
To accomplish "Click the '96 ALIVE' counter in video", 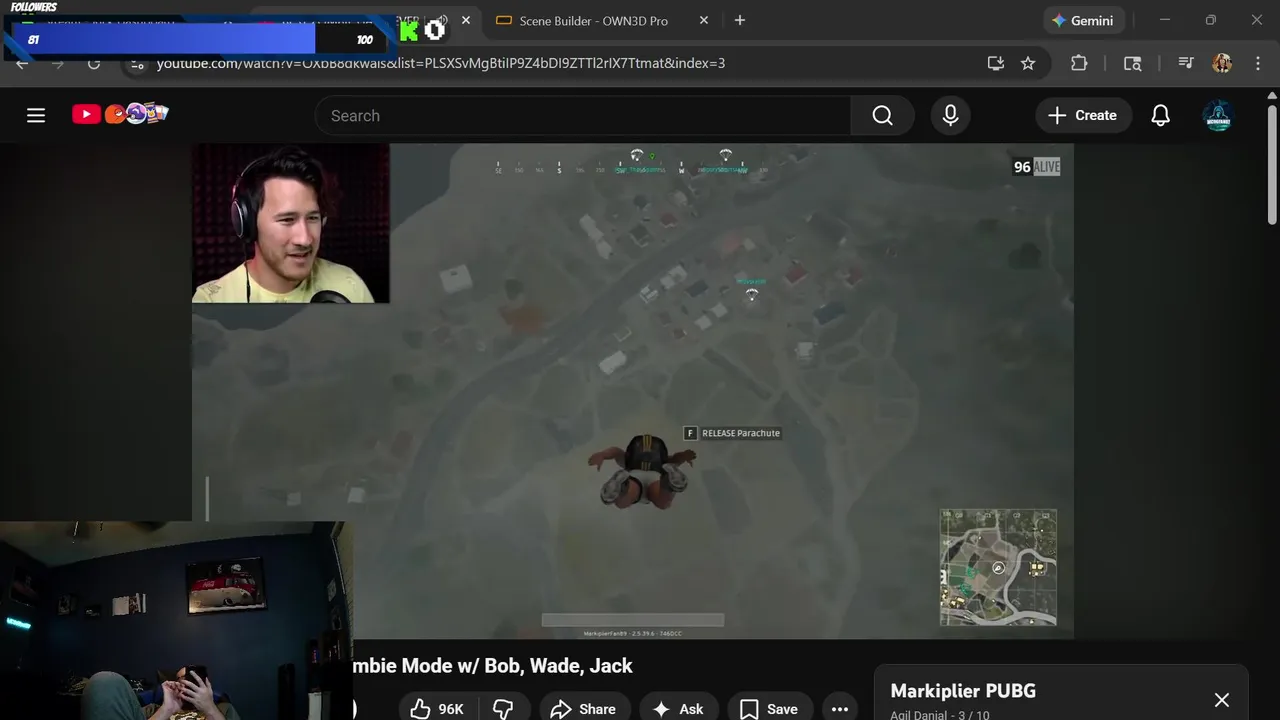I will click(x=1036, y=167).
